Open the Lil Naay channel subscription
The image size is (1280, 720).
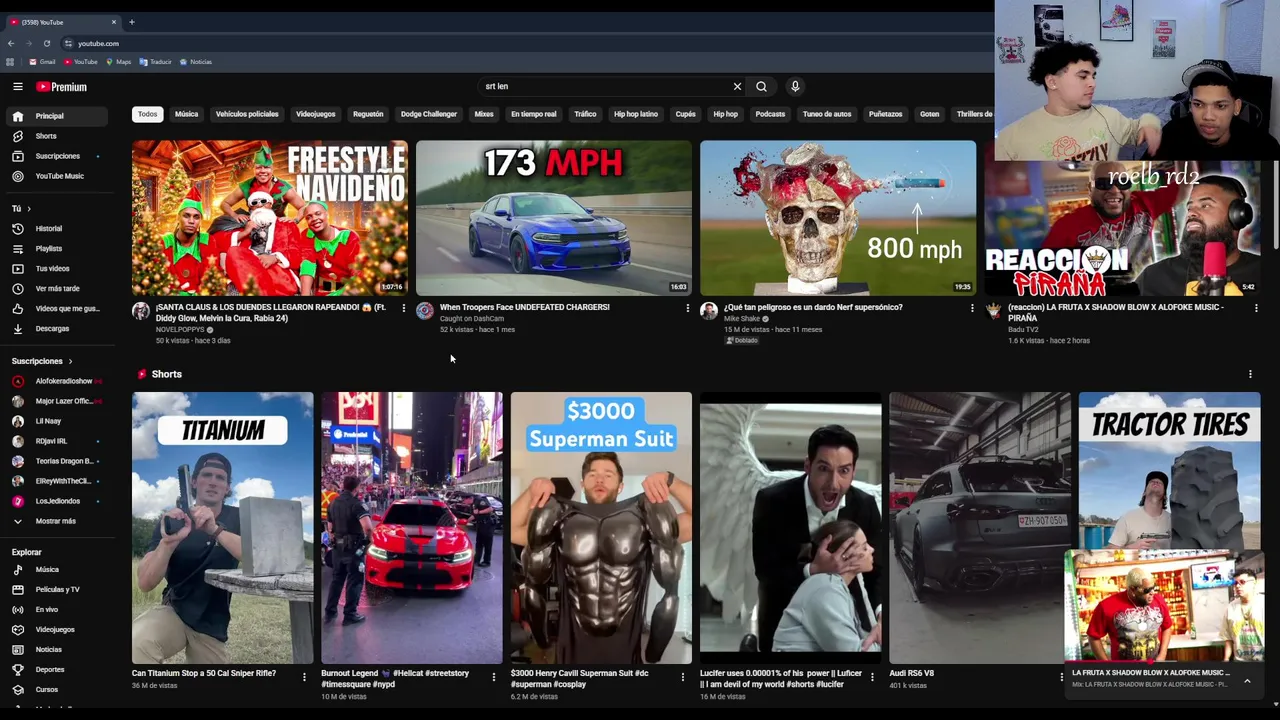point(56,421)
